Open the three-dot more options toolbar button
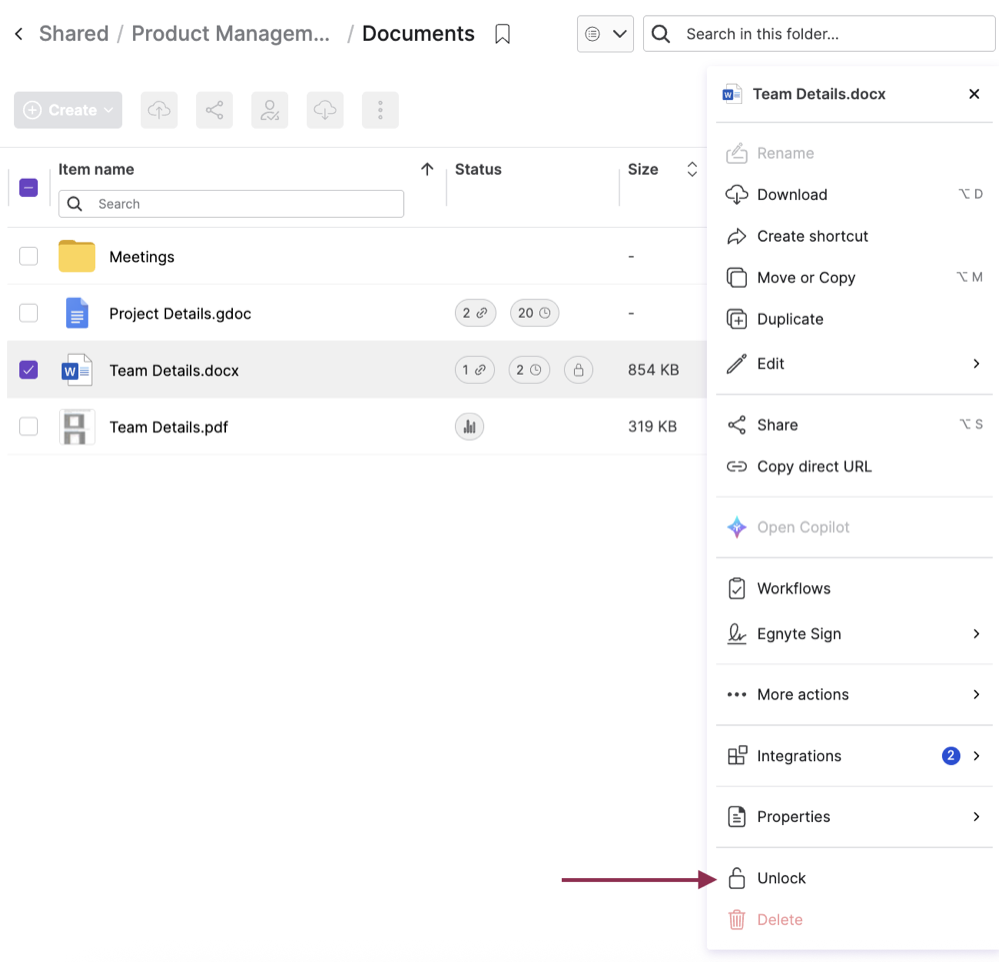This screenshot has width=999, height=962. click(x=380, y=110)
